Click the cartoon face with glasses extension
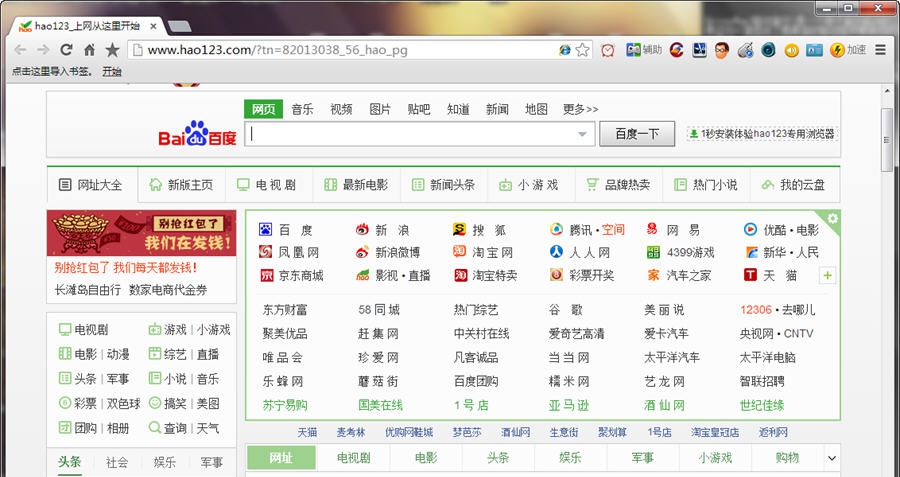Screen dimensions: 900x477 (x=721, y=50)
